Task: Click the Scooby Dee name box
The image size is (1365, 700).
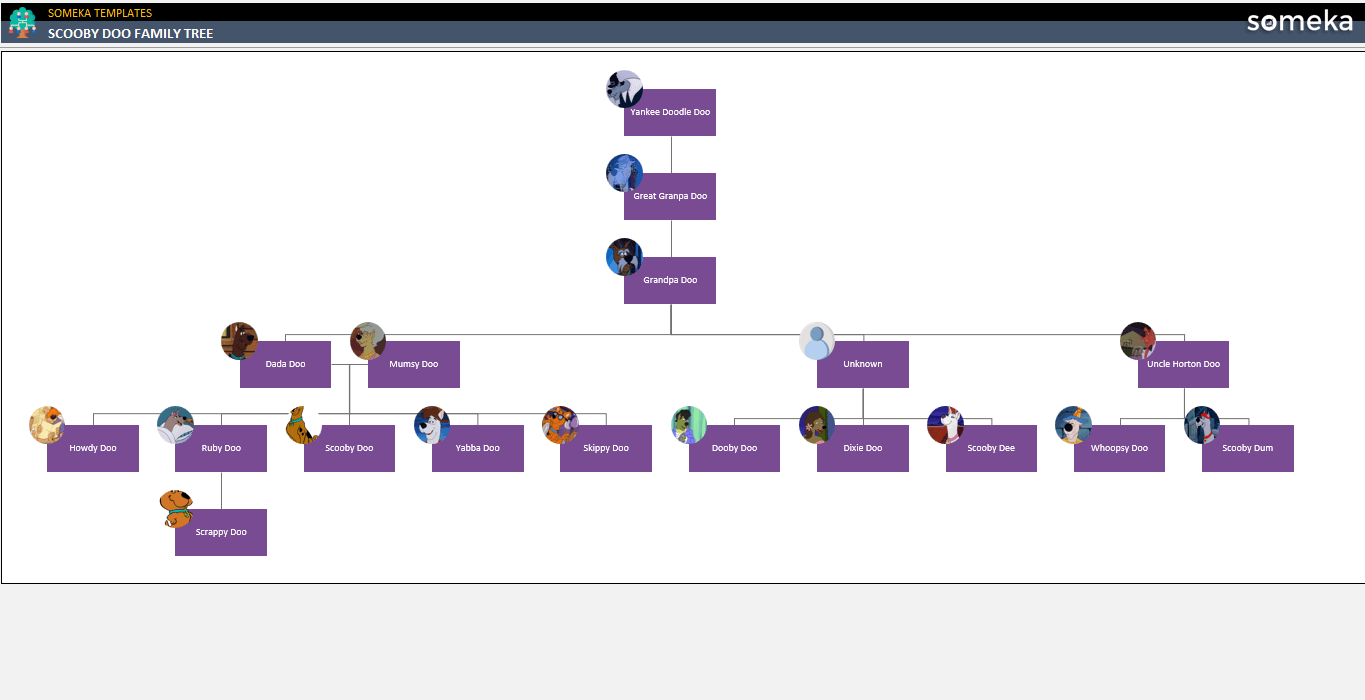Action: 991,448
